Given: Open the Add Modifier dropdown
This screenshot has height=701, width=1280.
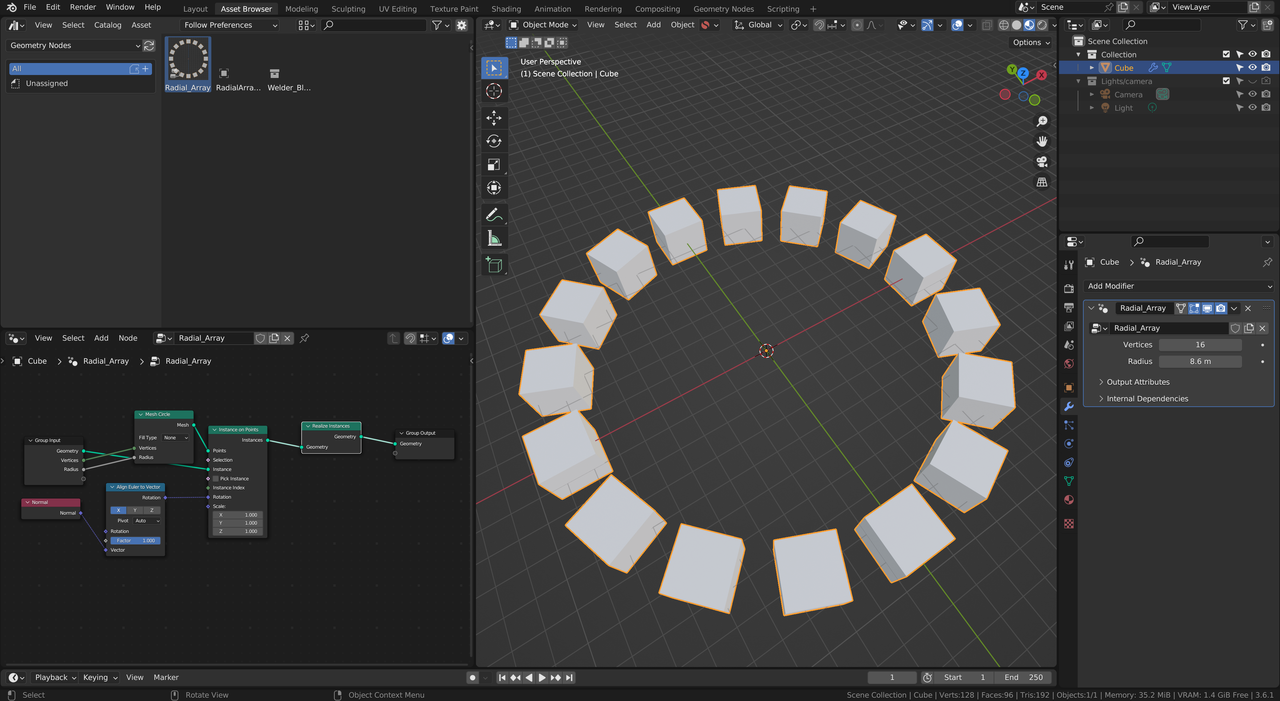Looking at the screenshot, I should tap(1178, 286).
